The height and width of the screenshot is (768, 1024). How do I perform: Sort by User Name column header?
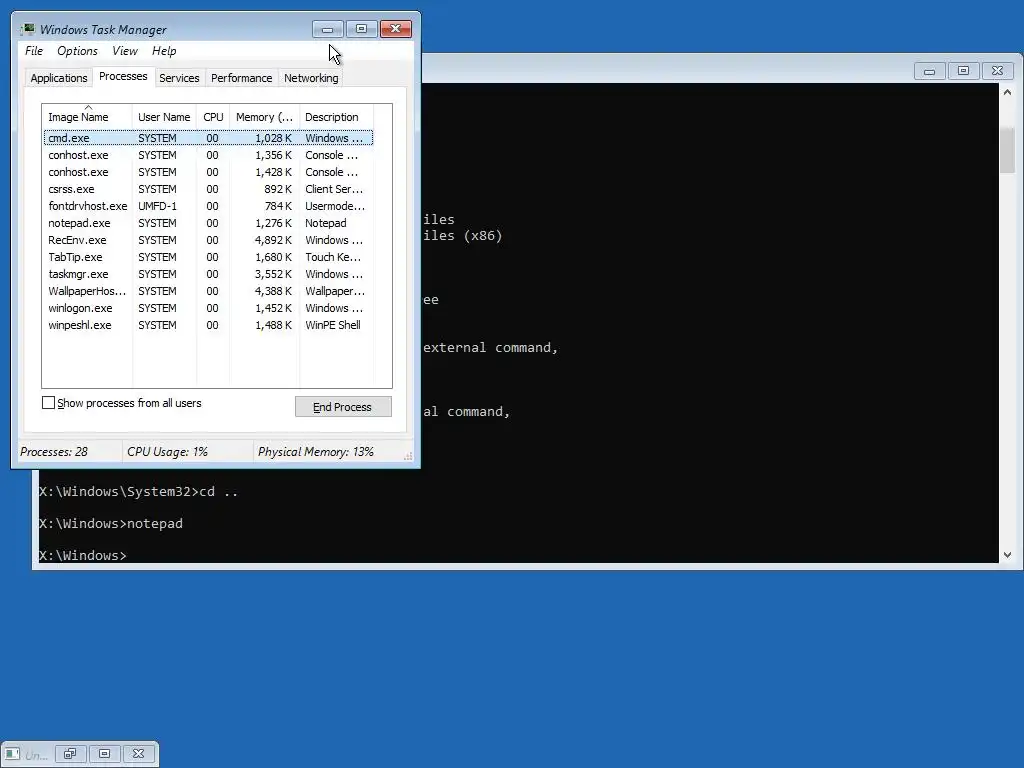[x=164, y=117]
